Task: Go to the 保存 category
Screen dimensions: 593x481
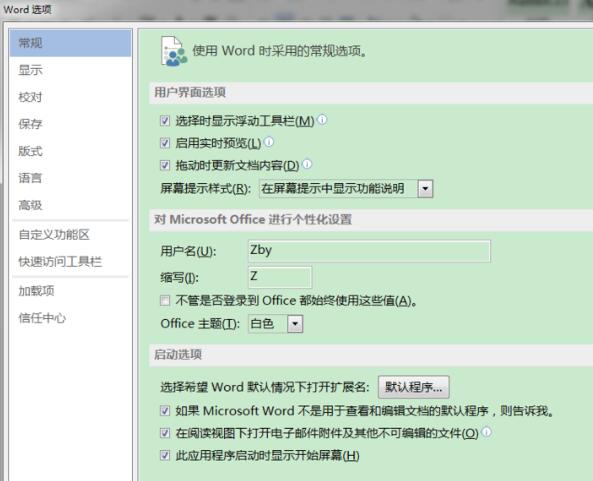Action: tap(70, 124)
